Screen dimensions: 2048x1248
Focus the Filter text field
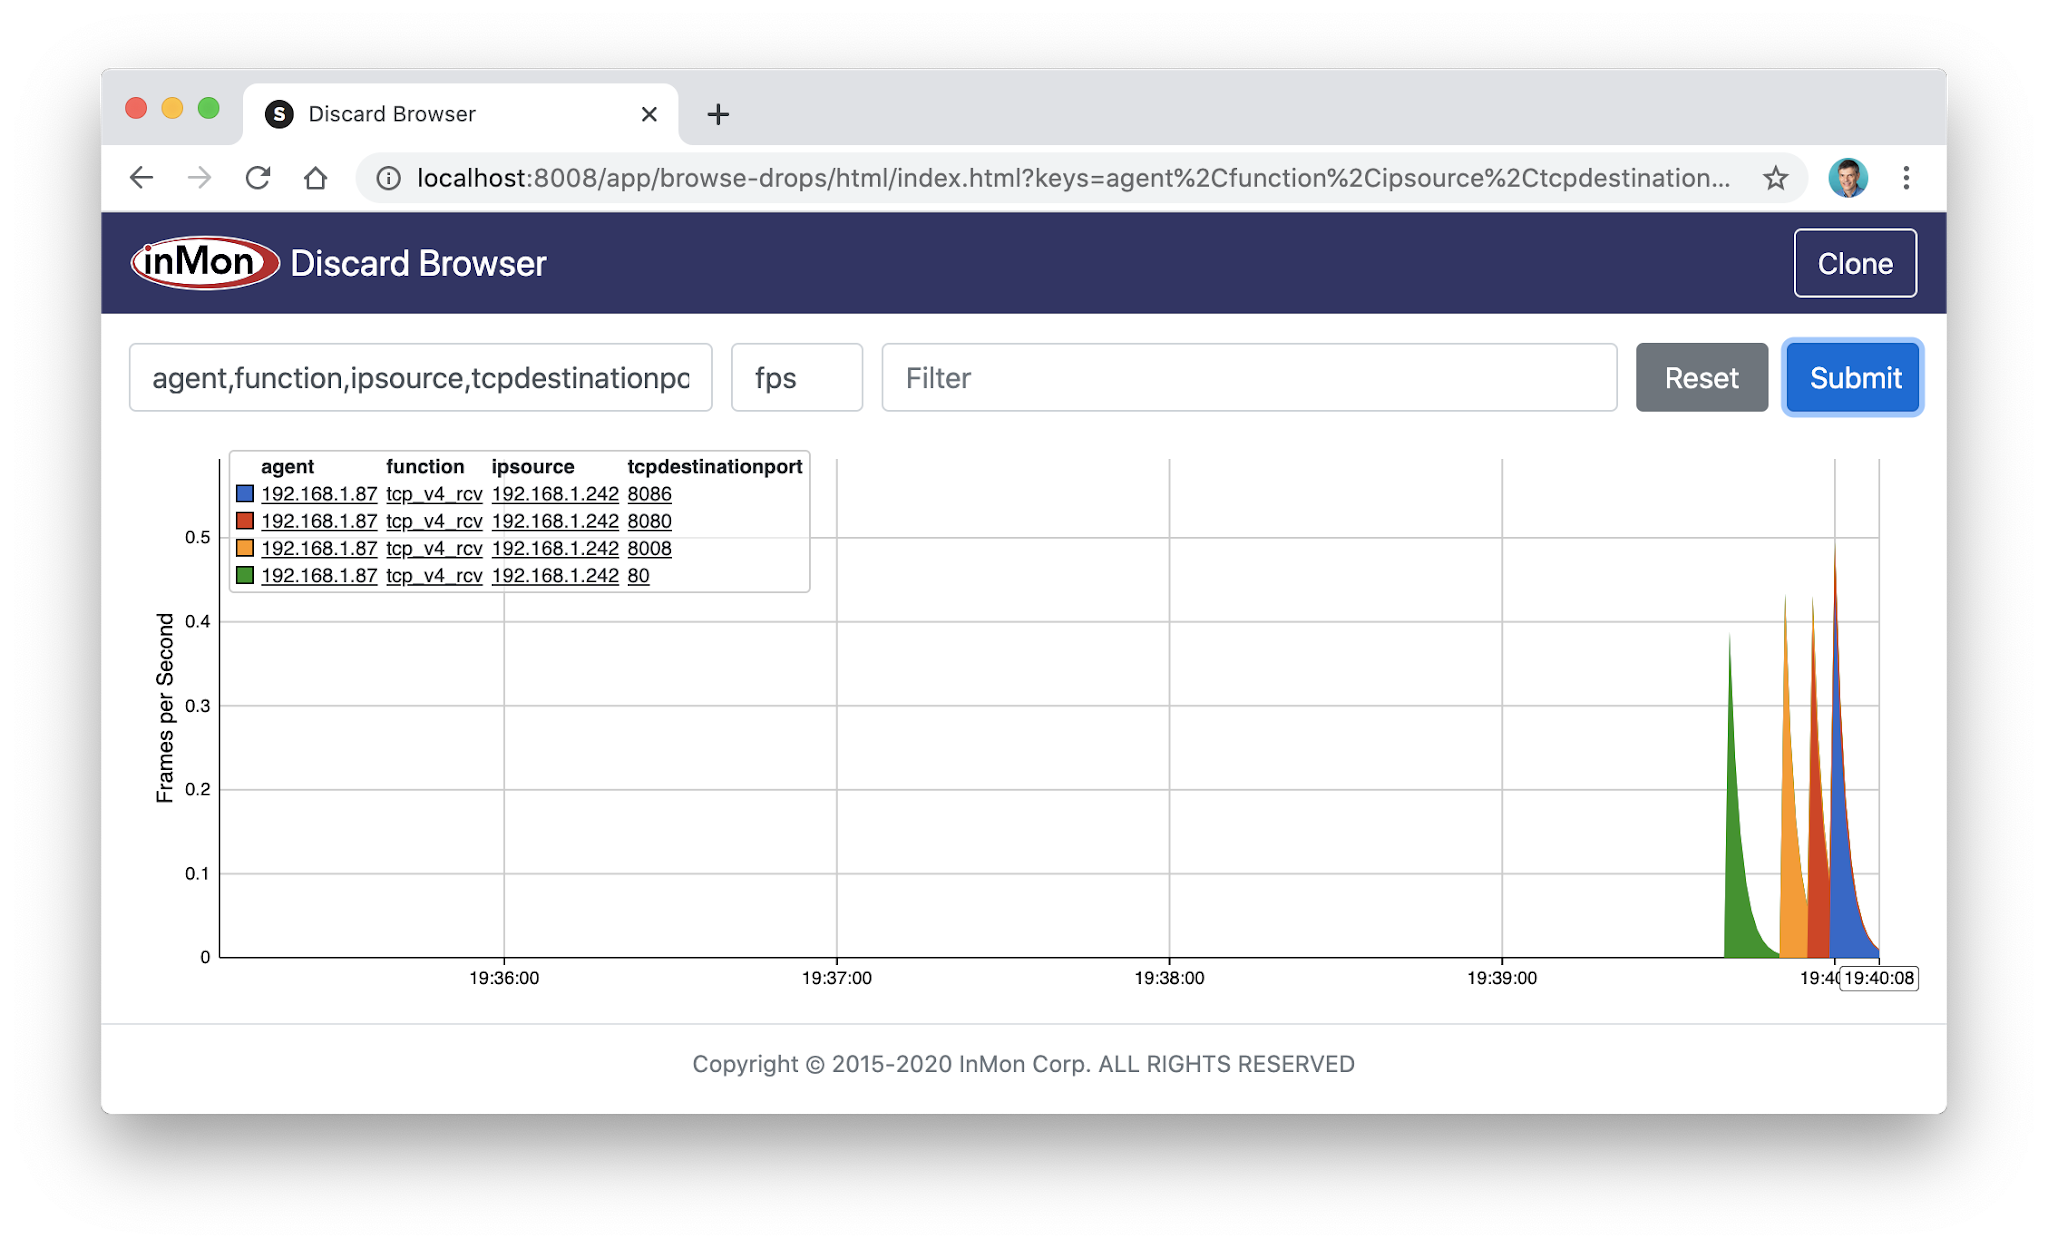(x=1248, y=378)
